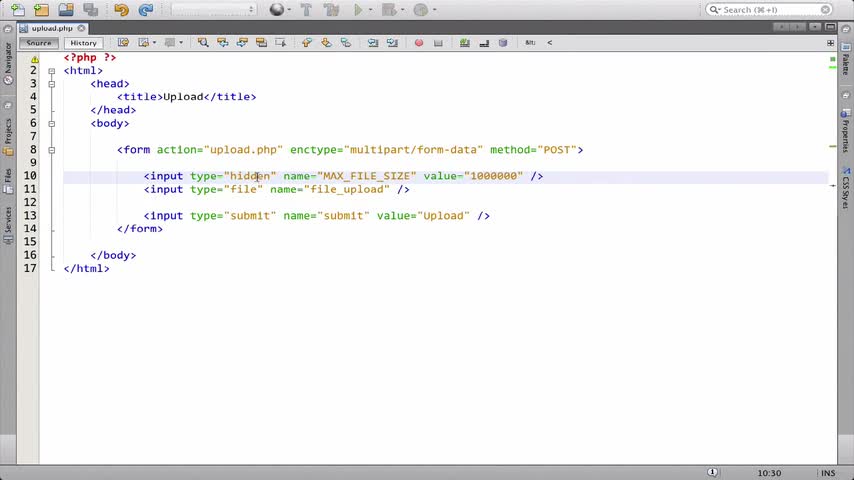Click the Clean and Build icon
This screenshot has height=480, width=854.
(331, 10)
